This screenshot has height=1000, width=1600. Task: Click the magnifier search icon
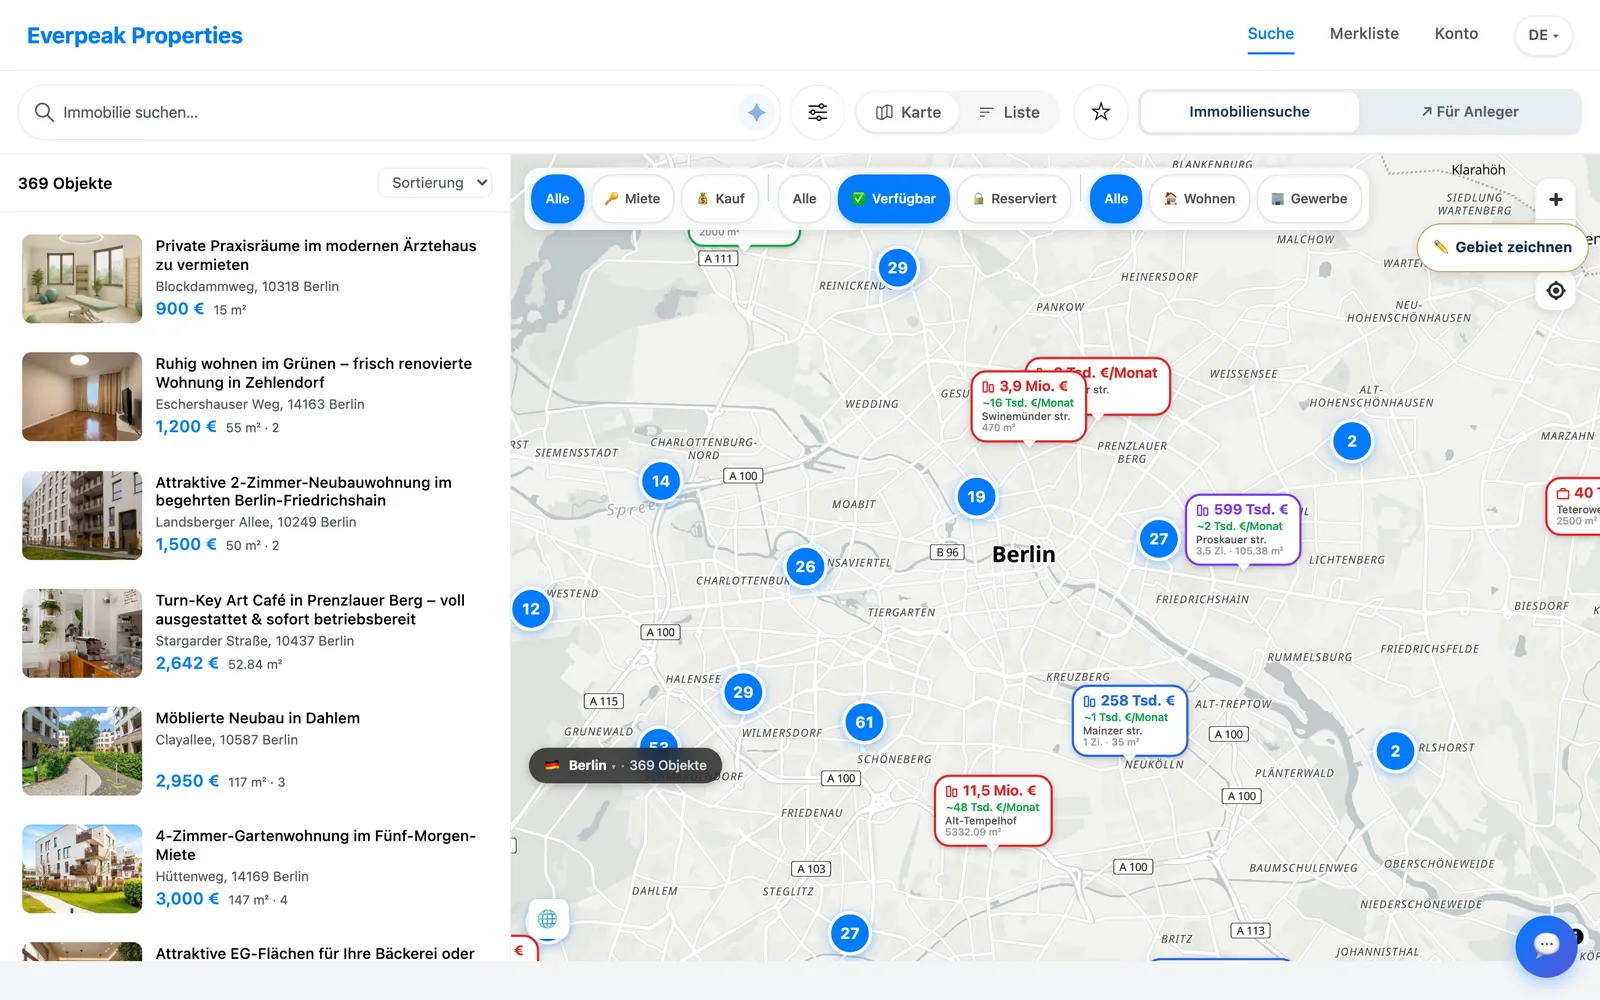tap(44, 112)
